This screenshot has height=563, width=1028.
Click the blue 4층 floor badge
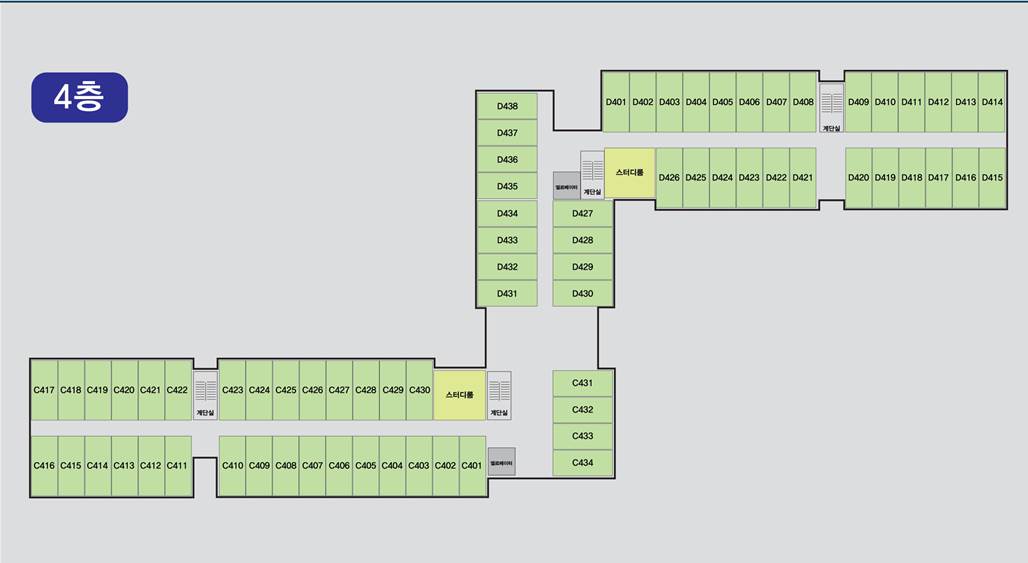79,97
